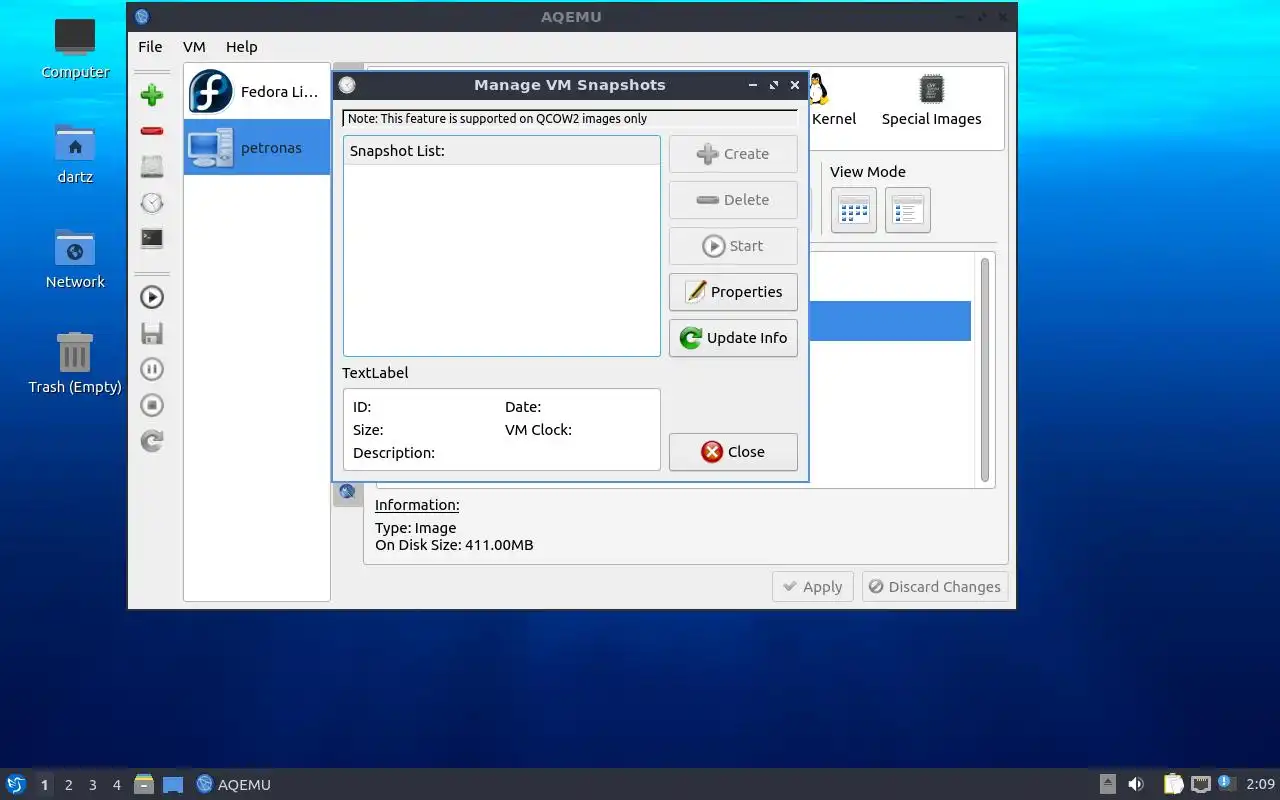The height and width of the screenshot is (800, 1280).
Task: Open the application start menu in taskbar
Action: coord(16,784)
